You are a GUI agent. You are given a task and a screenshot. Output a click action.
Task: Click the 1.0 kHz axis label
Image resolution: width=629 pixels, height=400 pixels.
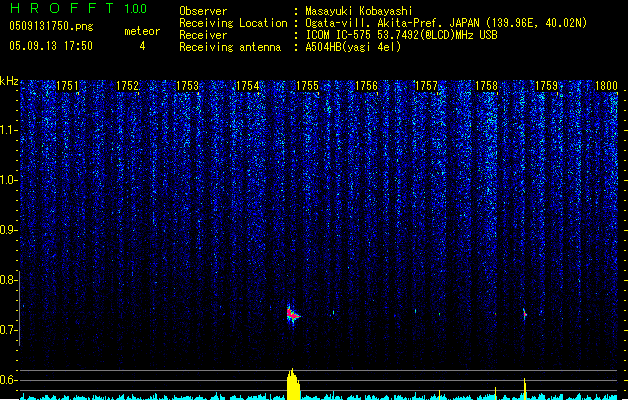[9, 180]
